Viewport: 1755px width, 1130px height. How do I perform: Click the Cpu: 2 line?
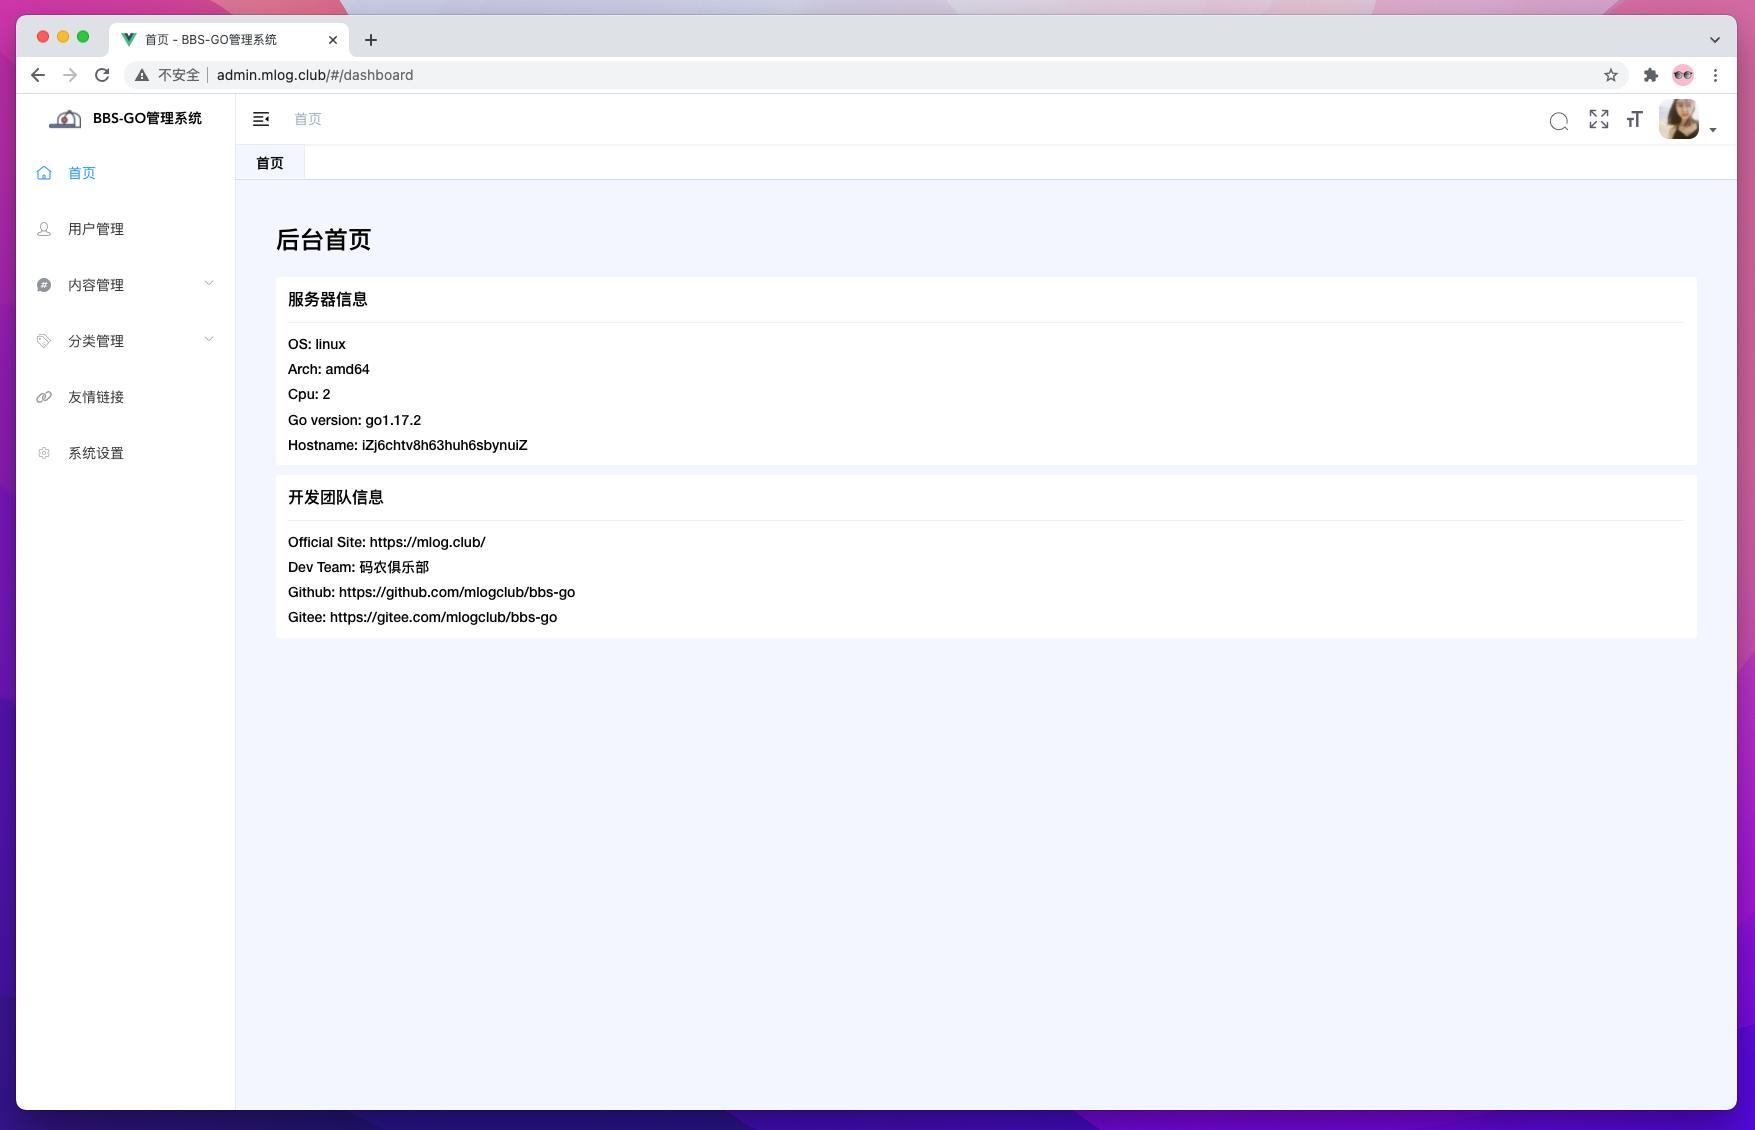(309, 394)
